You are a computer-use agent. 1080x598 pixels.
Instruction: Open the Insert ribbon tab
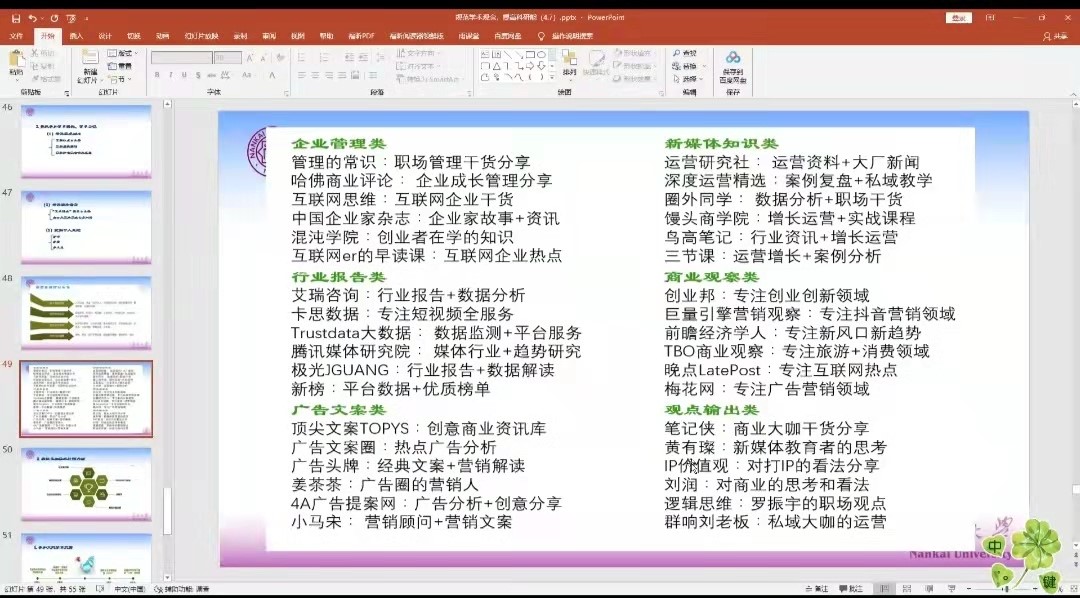(x=76, y=36)
